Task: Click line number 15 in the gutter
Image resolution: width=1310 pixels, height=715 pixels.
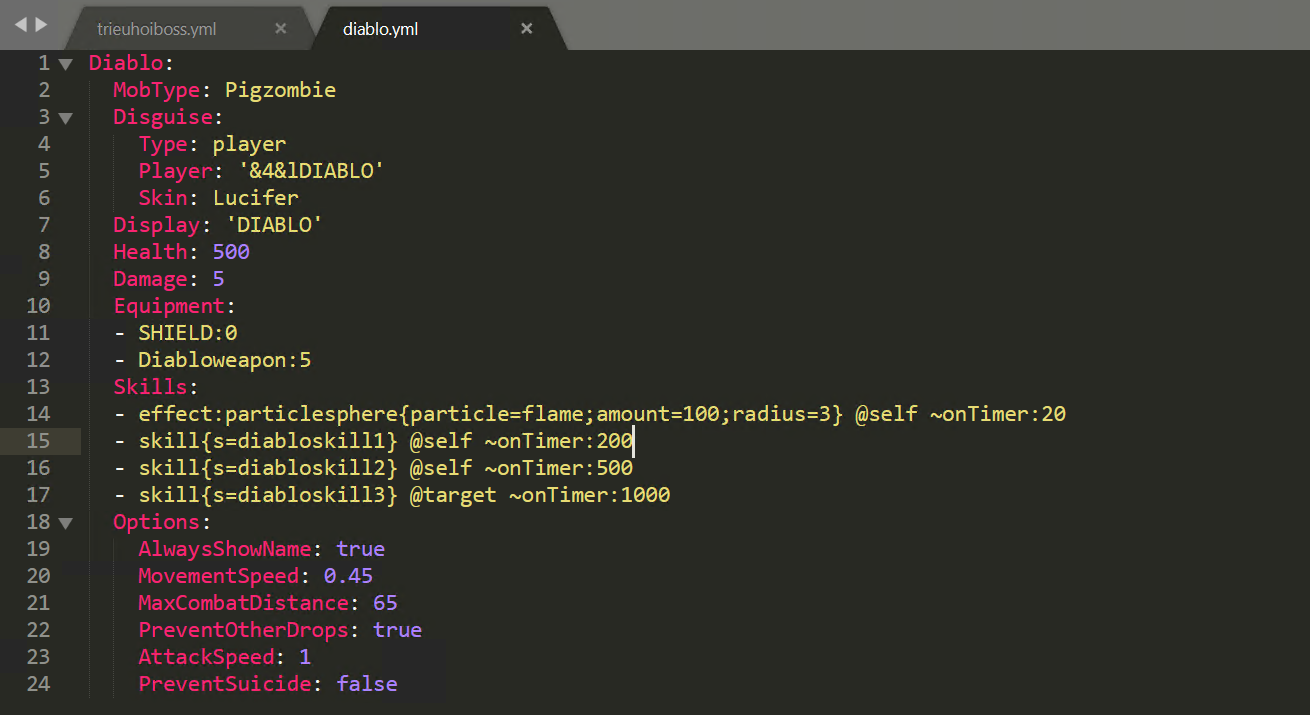Action: [38, 441]
